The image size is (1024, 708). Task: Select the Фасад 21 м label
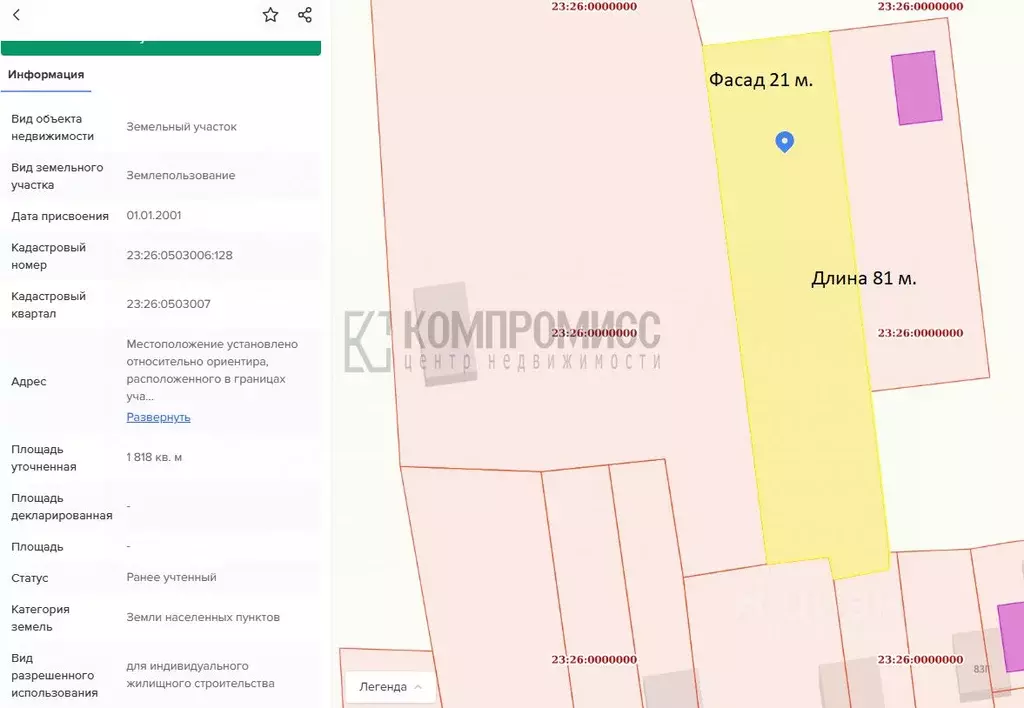coord(760,79)
